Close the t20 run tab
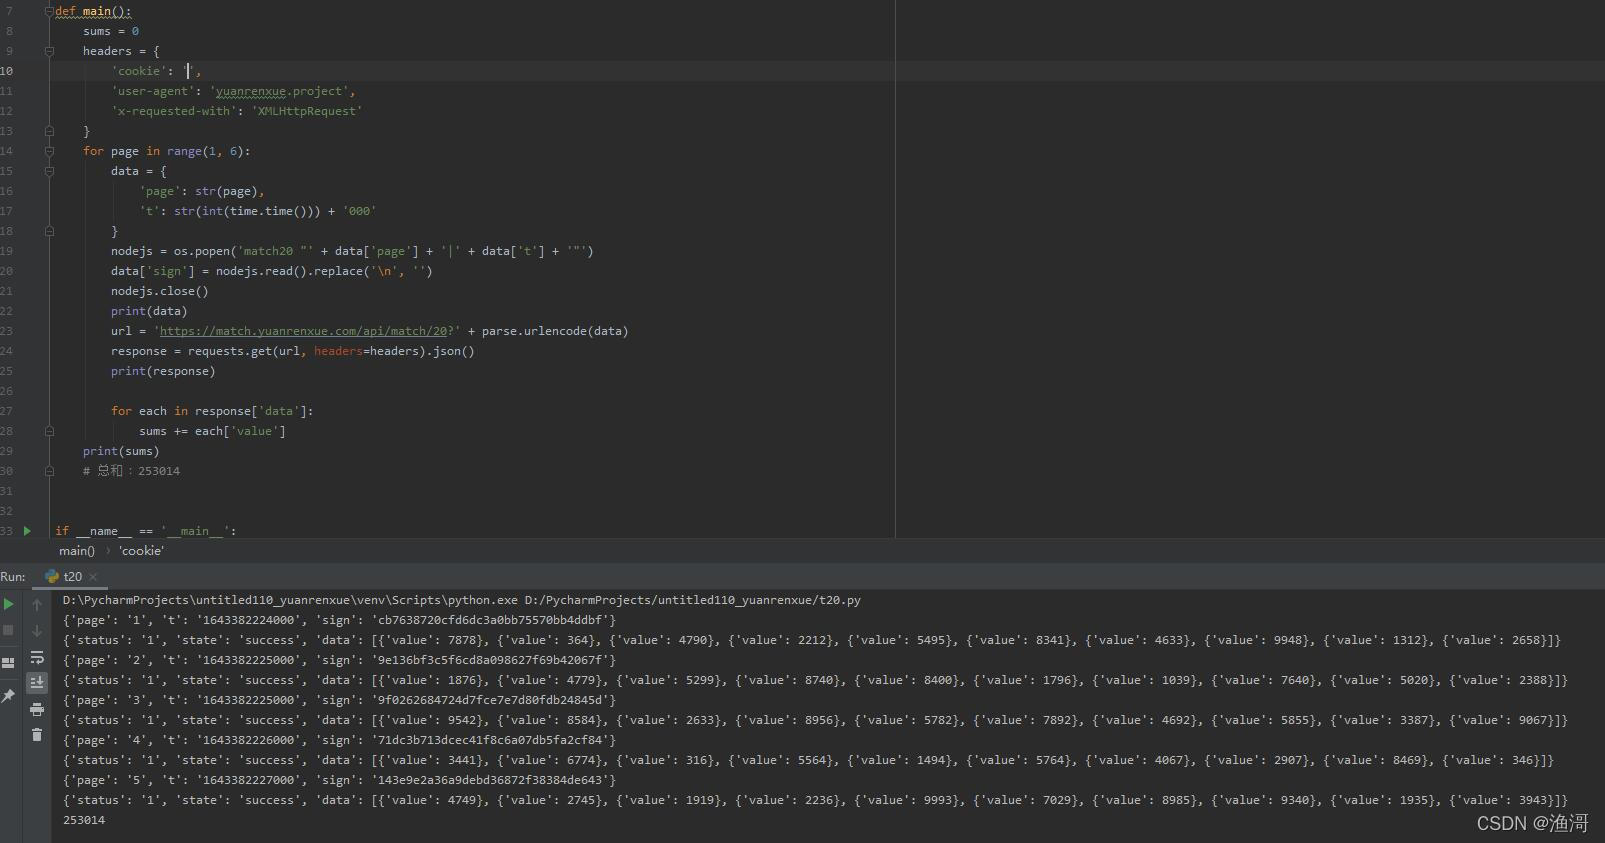This screenshot has width=1605, height=843. [93, 577]
